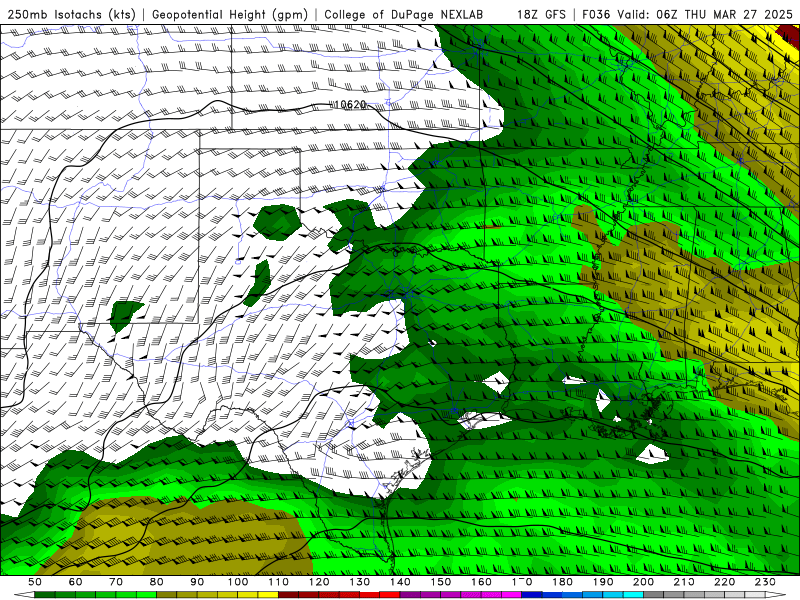The width and height of the screenshot is (800, 600).
Task: Click the 'Geopotential Height (gpm)' header label
Action: (230, 14)
